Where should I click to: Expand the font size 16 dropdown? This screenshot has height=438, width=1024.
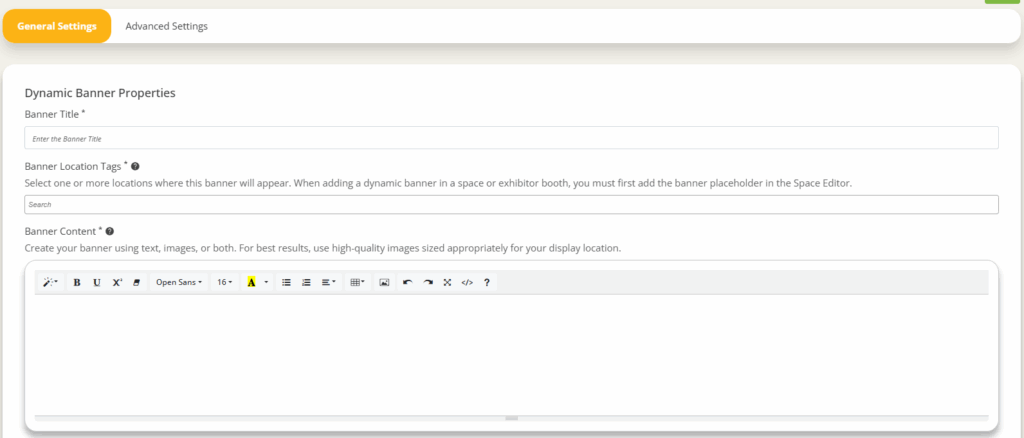[x=225, y=283]
